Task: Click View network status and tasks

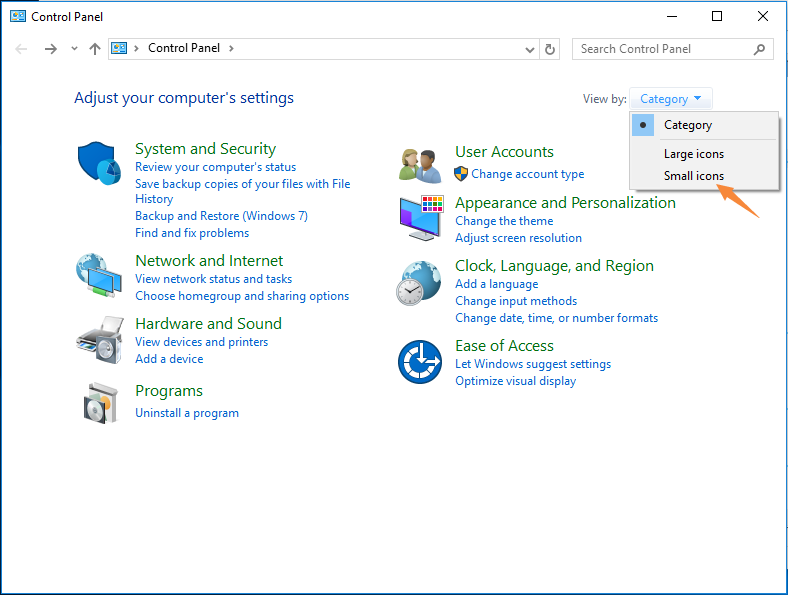Action: tap(214, 279)
